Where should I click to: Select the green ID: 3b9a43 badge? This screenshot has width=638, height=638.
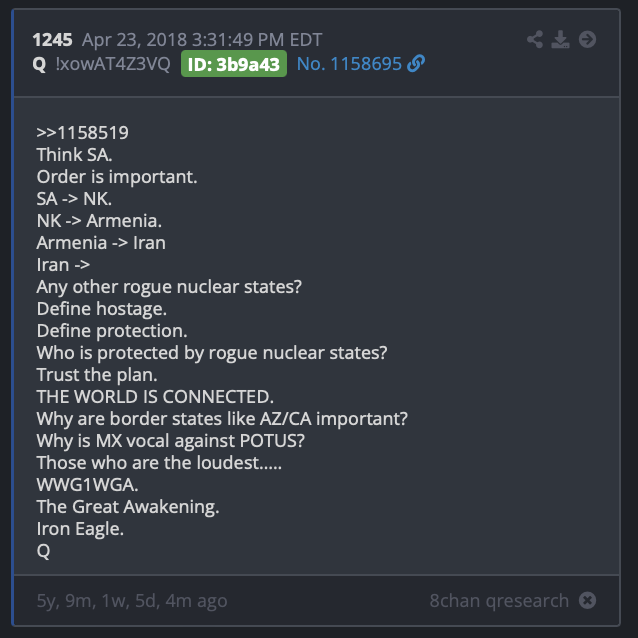[234, 64]
